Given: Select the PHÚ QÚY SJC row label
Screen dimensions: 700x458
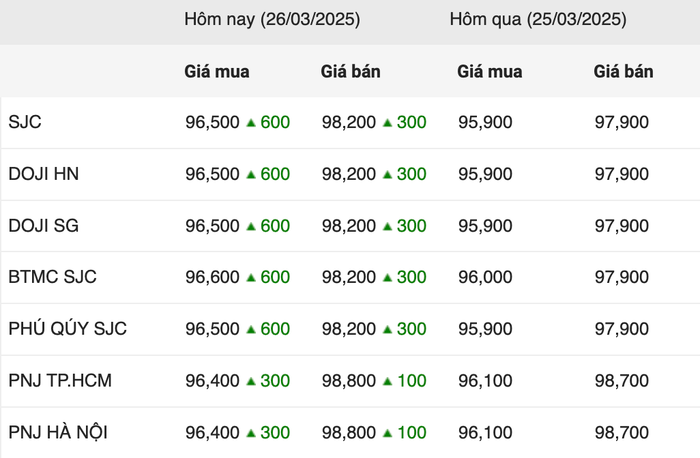Looking at the screenshot, I should pos(67,329).
